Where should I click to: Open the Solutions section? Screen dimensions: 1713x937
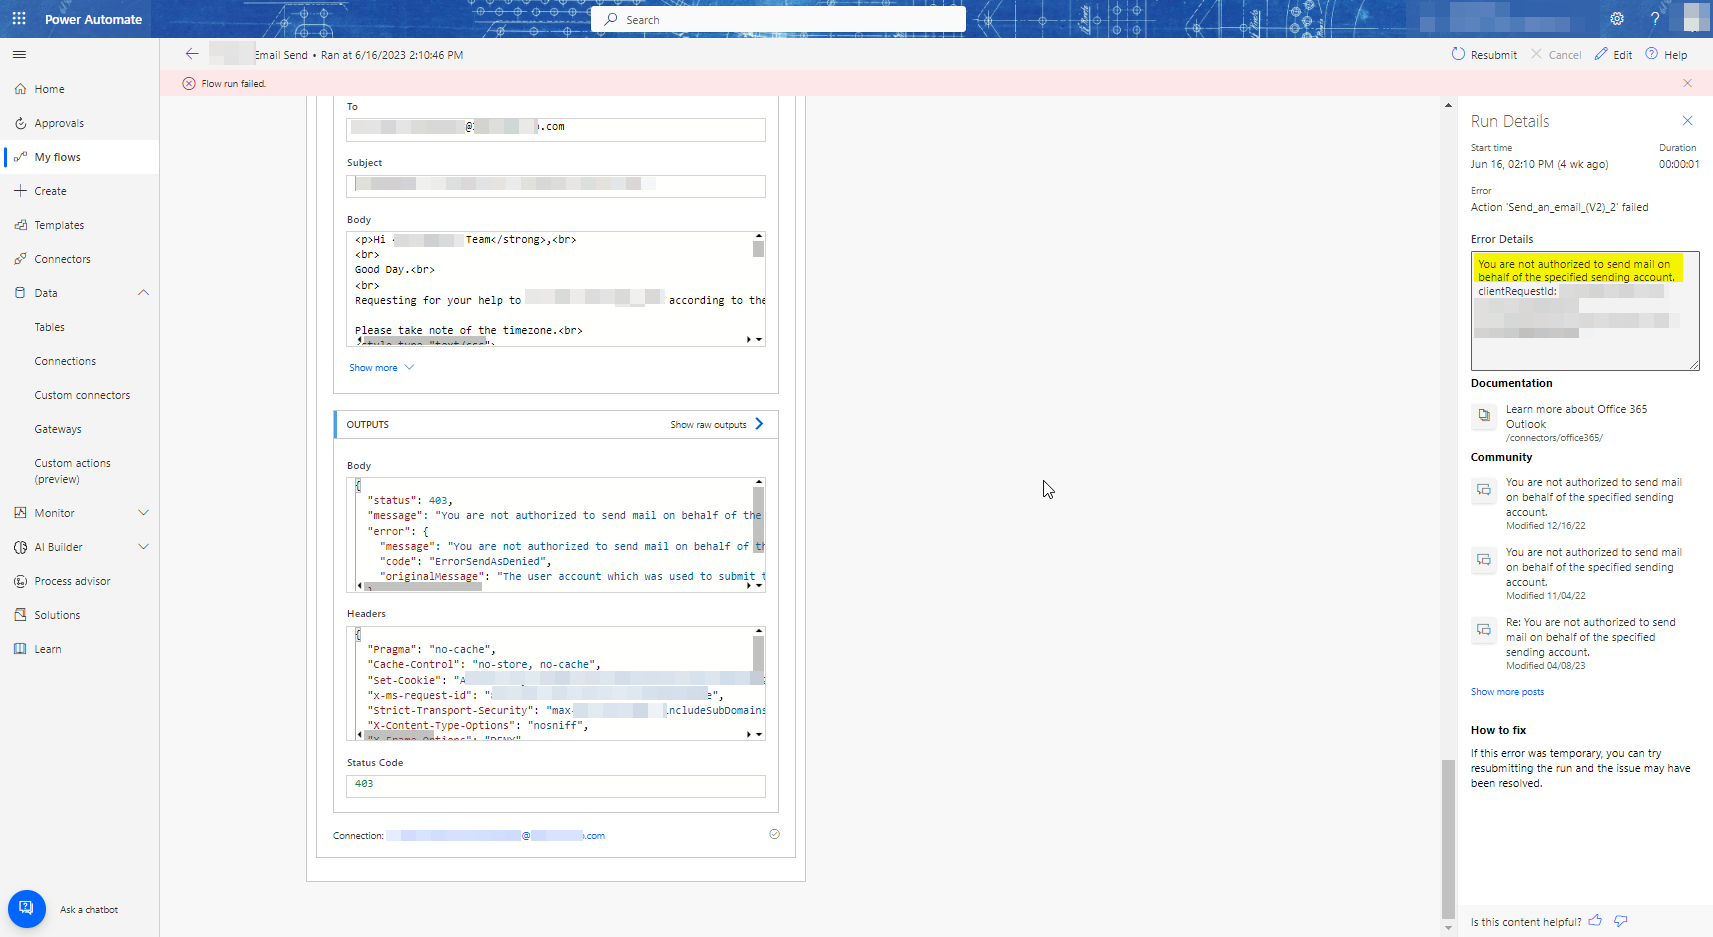56,614
